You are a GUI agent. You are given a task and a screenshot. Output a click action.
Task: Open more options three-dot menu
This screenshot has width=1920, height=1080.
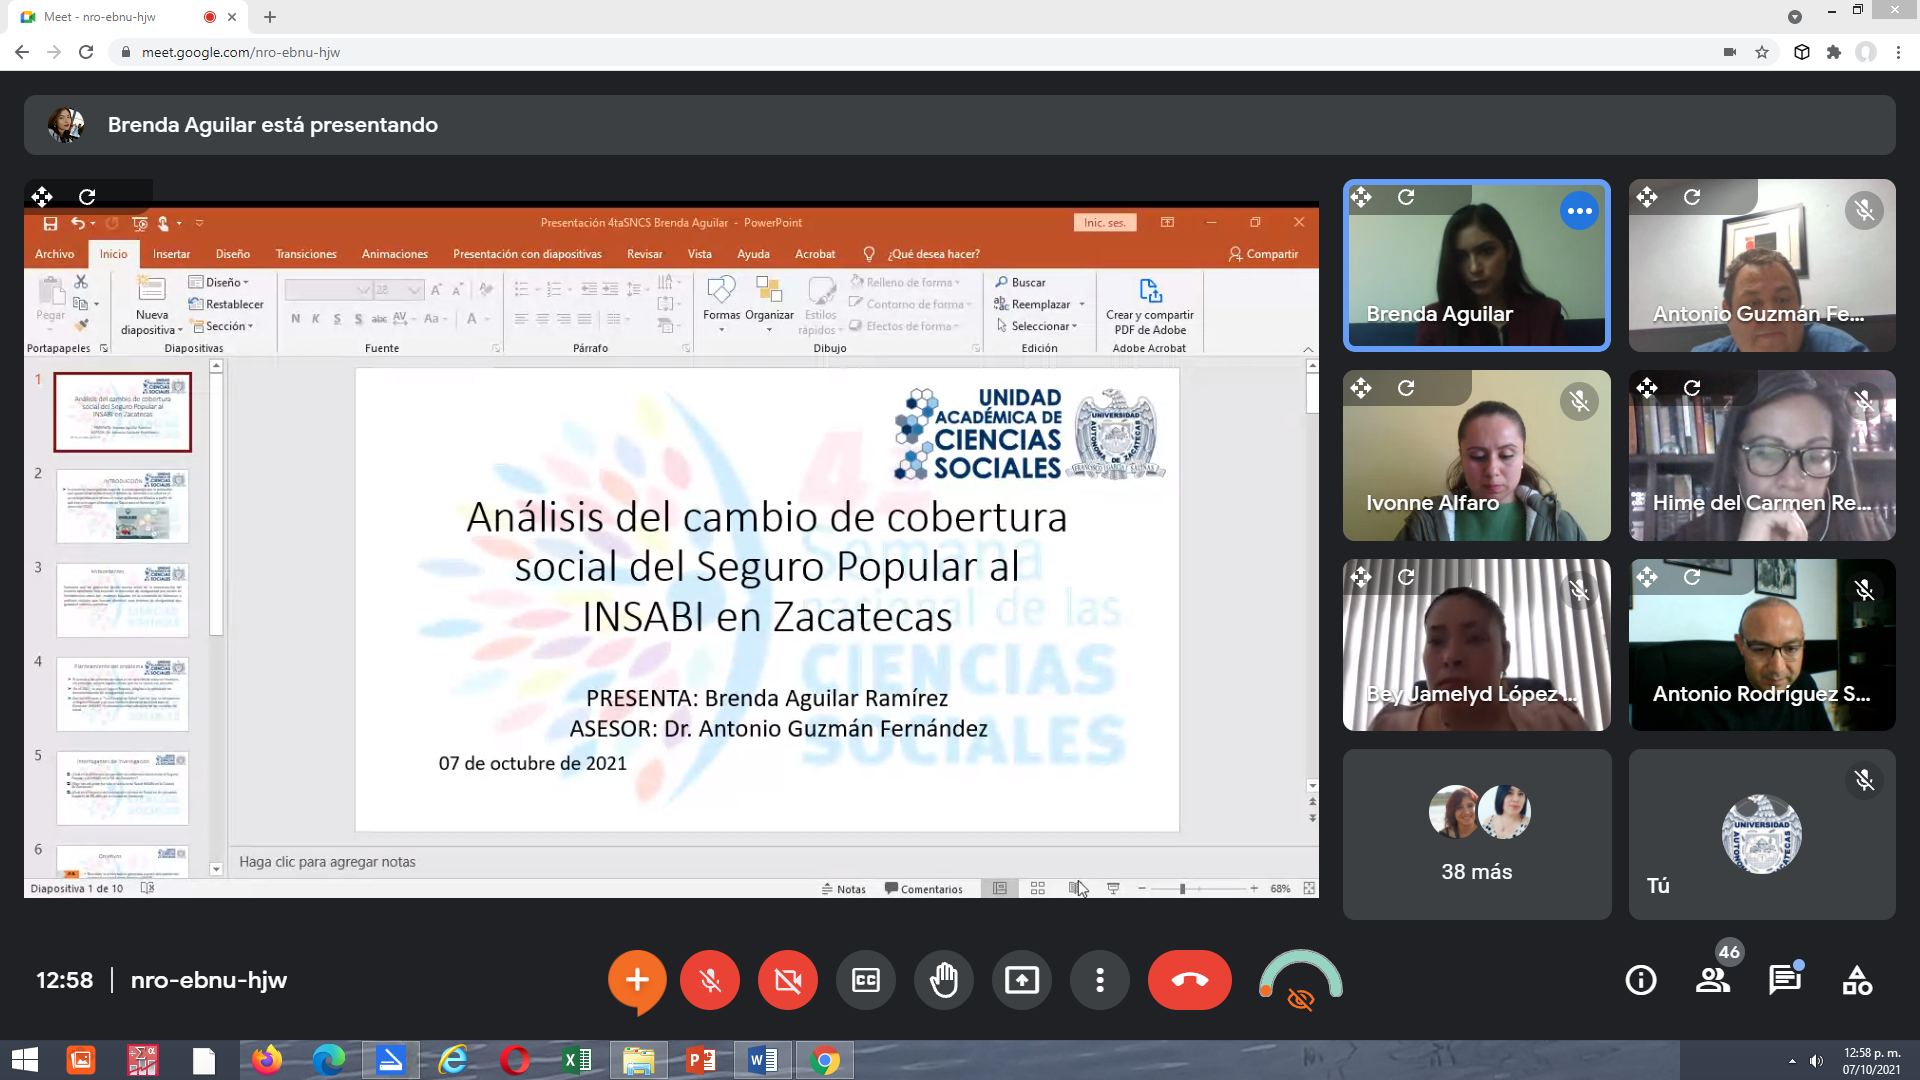point(1100,980)
